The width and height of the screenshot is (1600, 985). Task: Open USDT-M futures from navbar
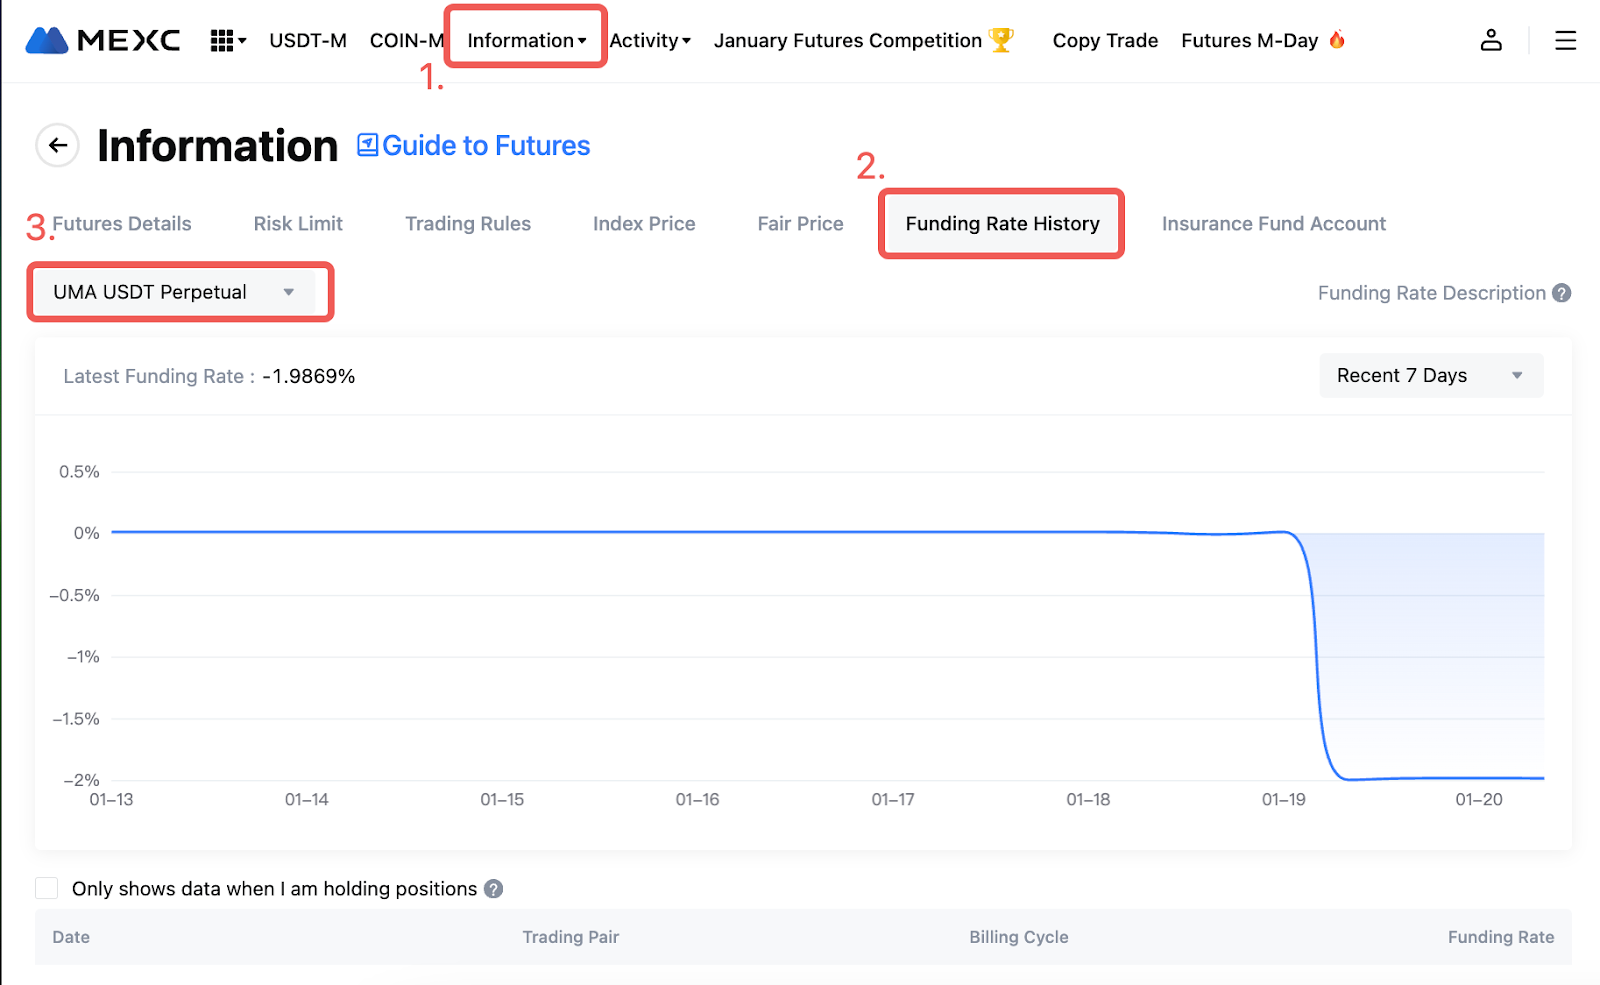(x=308, y=40)
